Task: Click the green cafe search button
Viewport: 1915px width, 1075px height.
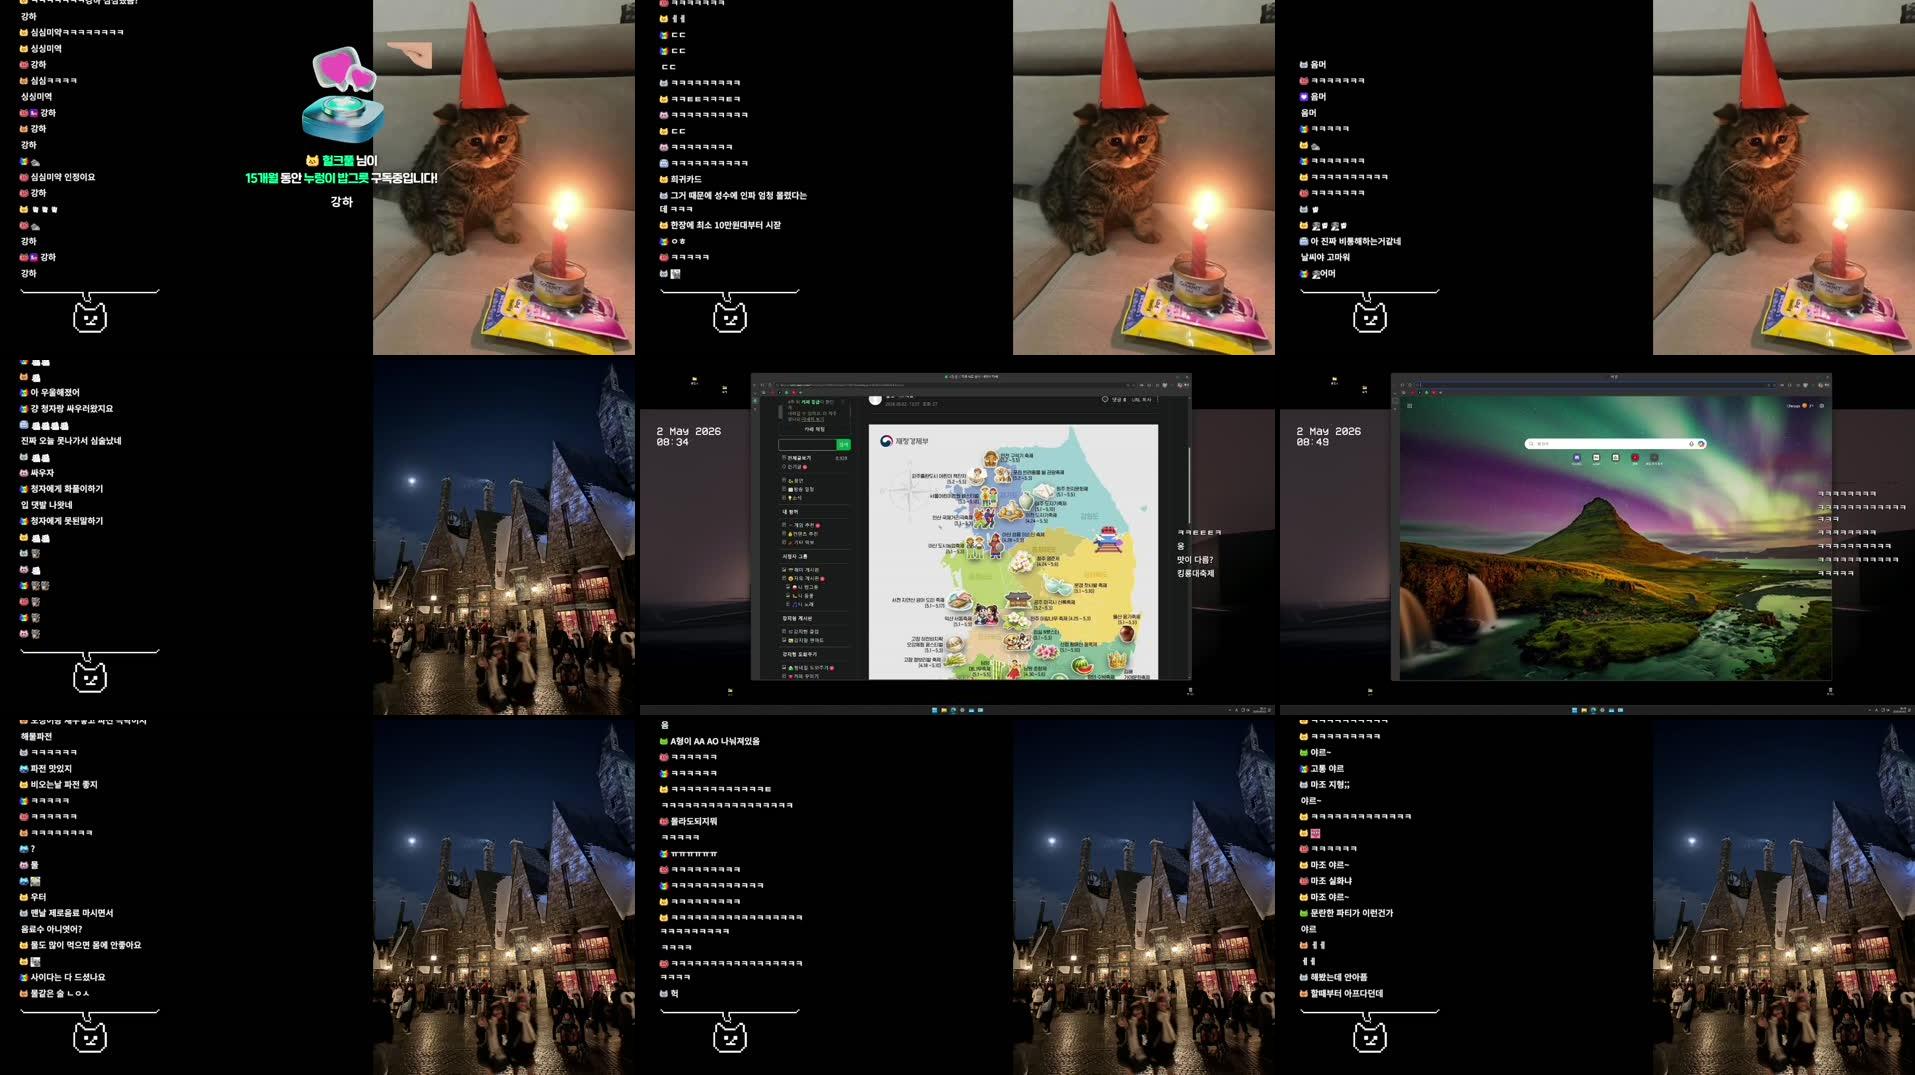Action: tap(843, 445)
